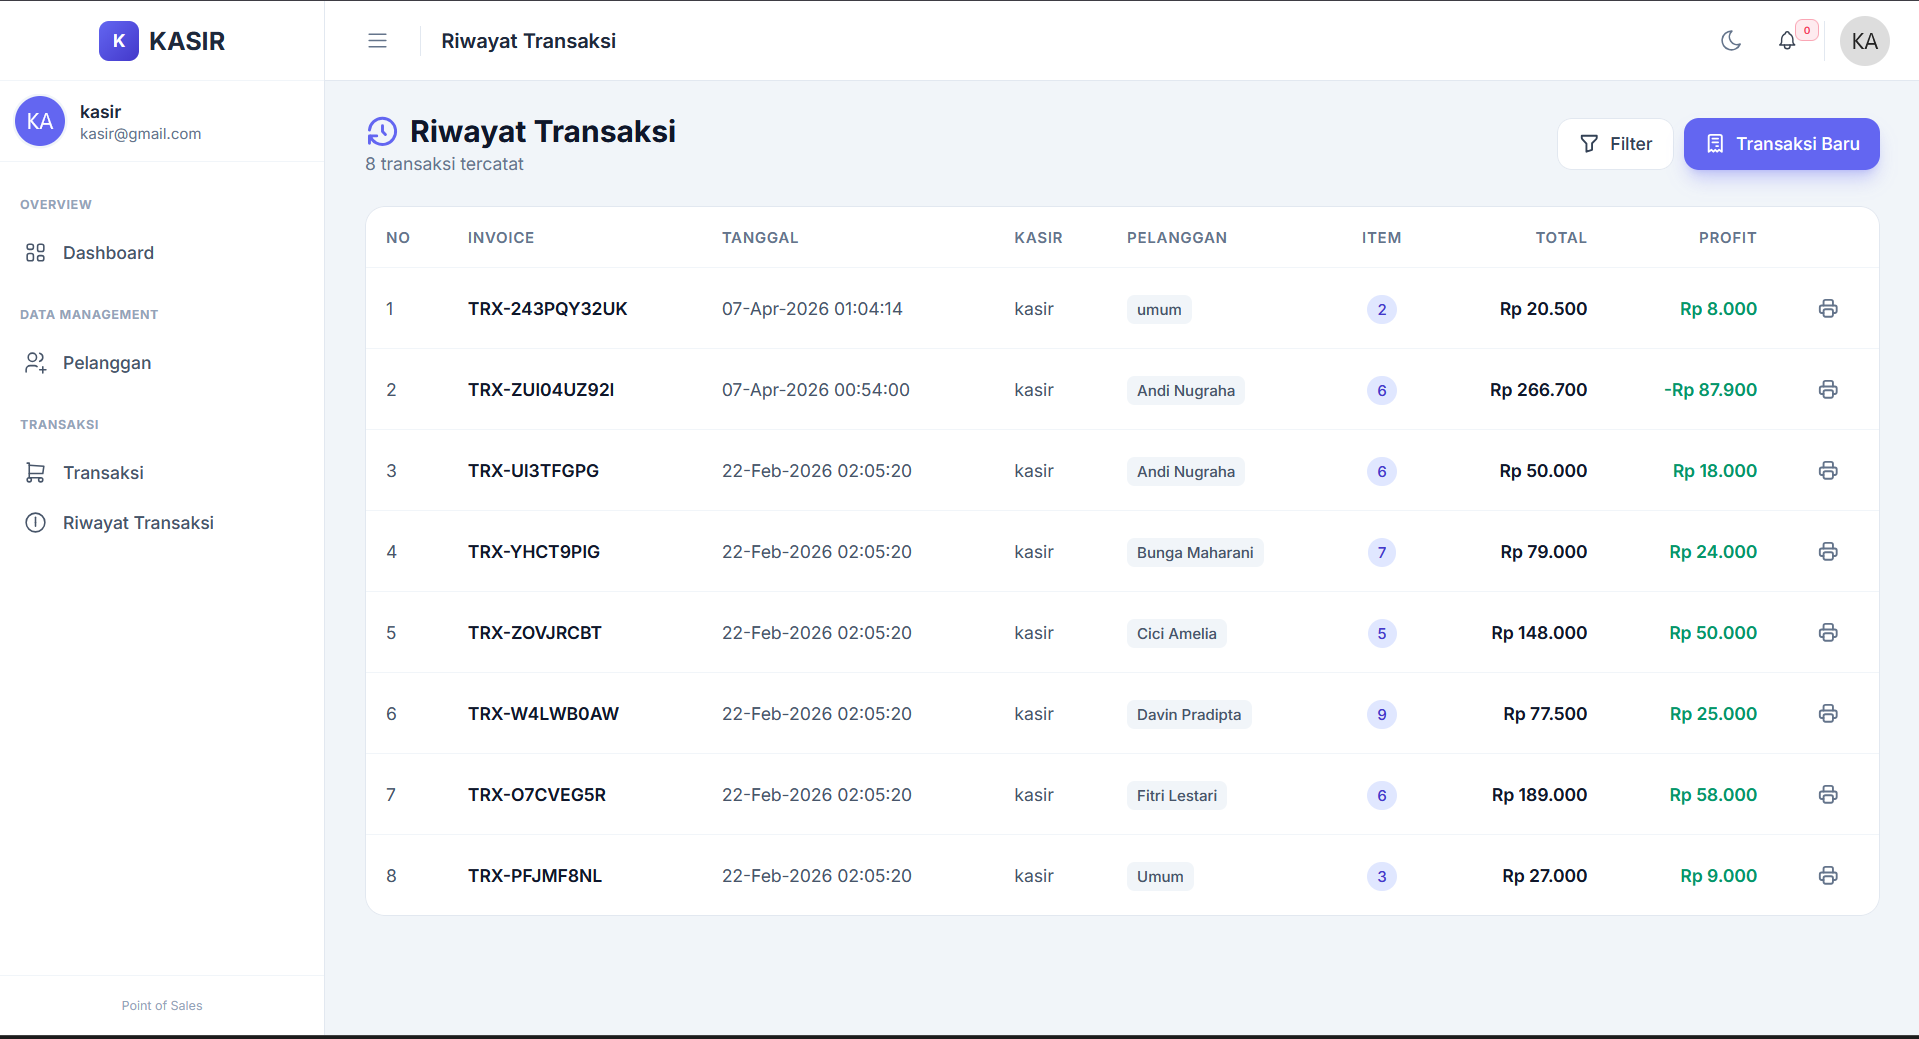Click item count badge 9
The height and width of the screenshot is (1039, 1919).
coord(1382,714)
